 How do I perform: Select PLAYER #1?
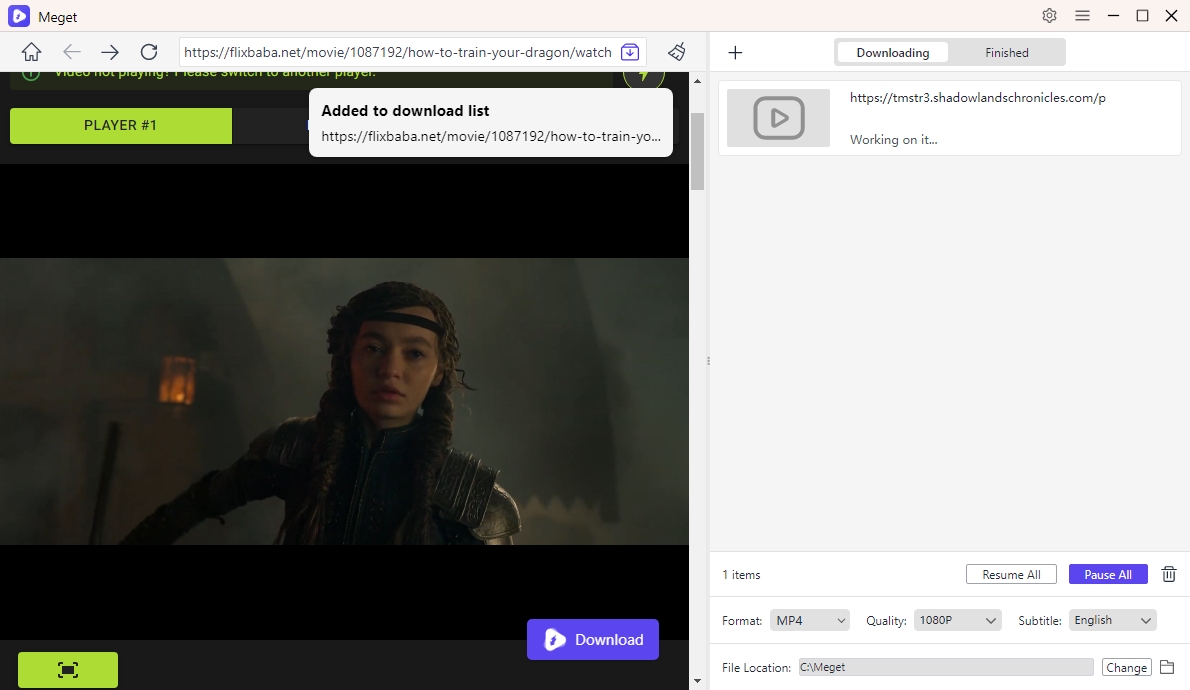121,125
